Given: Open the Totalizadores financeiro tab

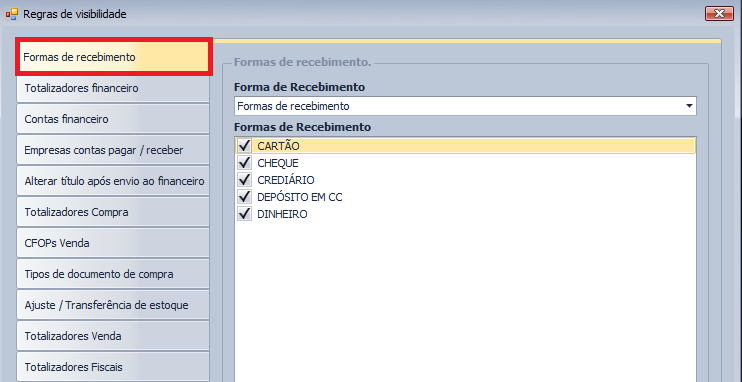Looking at the screenshot, I should pos(113,89).
